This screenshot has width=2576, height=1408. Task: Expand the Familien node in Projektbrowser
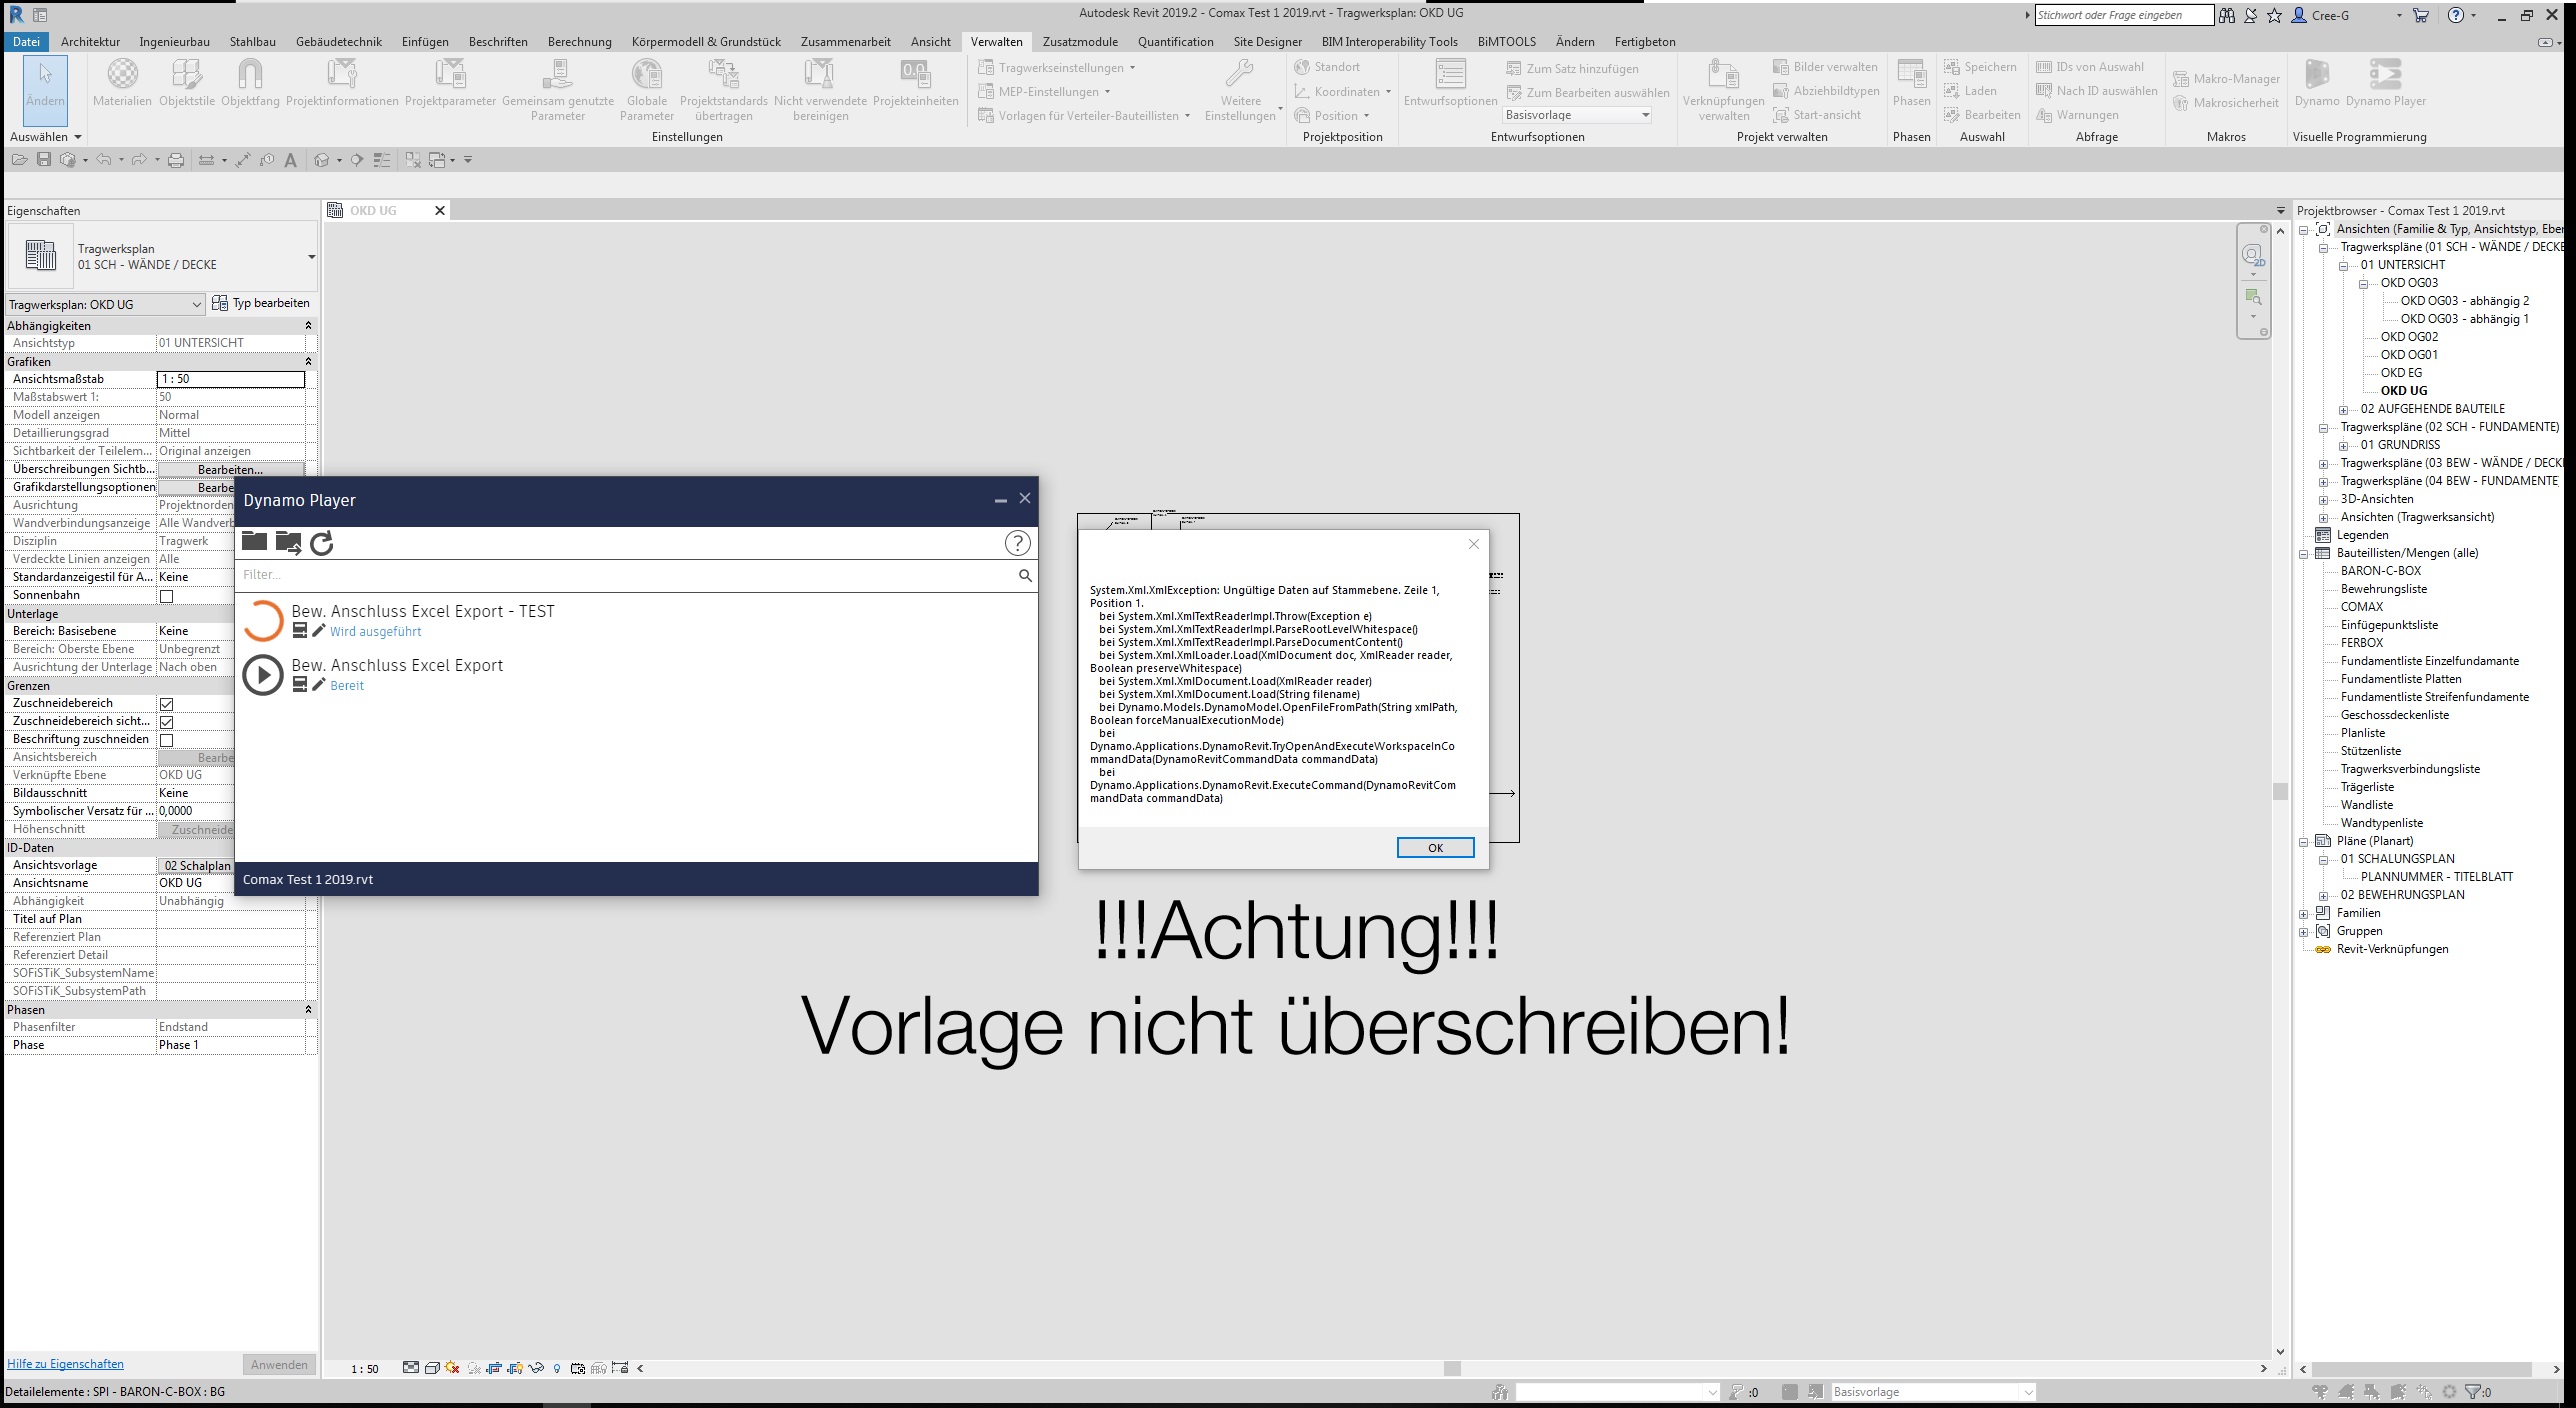tap(2304, 913)
